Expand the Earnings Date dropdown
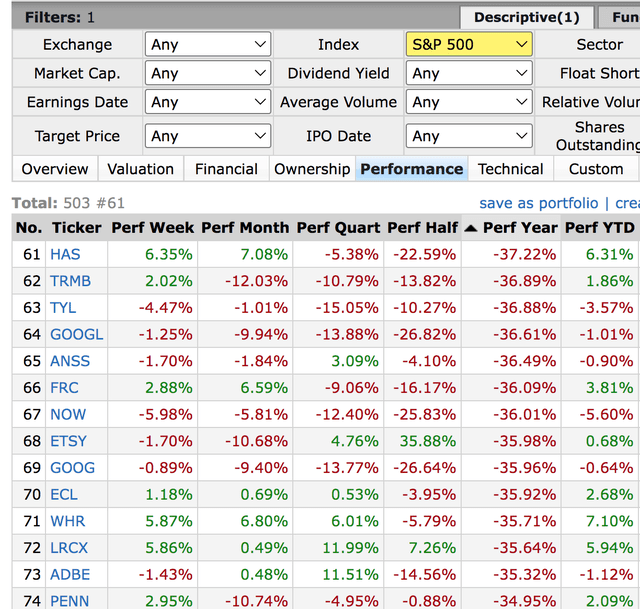Image resolution: width=640 pixels, height=609 pixels. click(208, 102)
